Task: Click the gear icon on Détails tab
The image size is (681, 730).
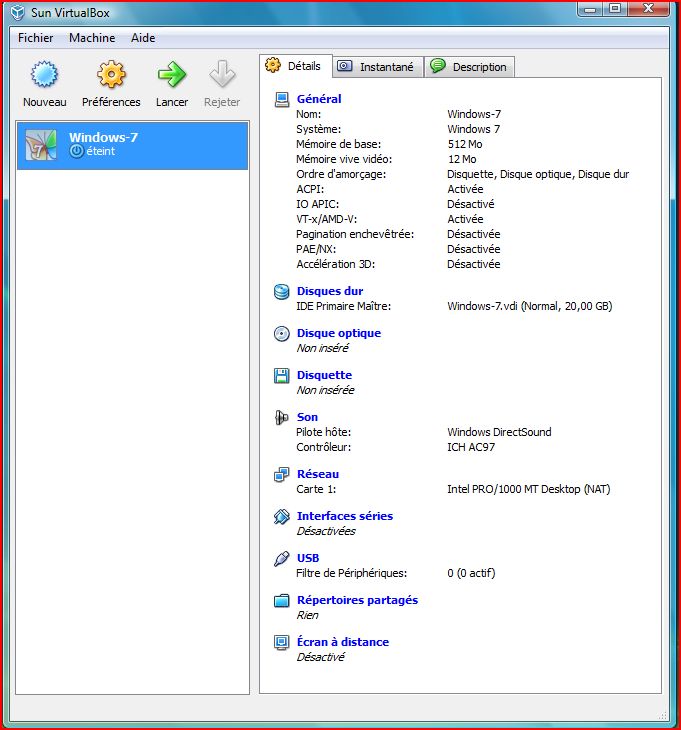Action: [x=273, y=65]
